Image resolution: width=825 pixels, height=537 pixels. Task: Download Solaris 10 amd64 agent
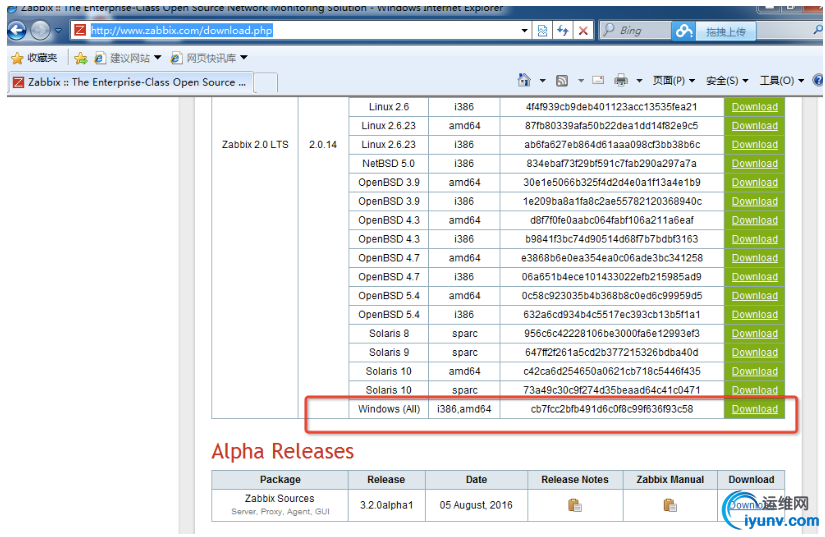point(754,371)
